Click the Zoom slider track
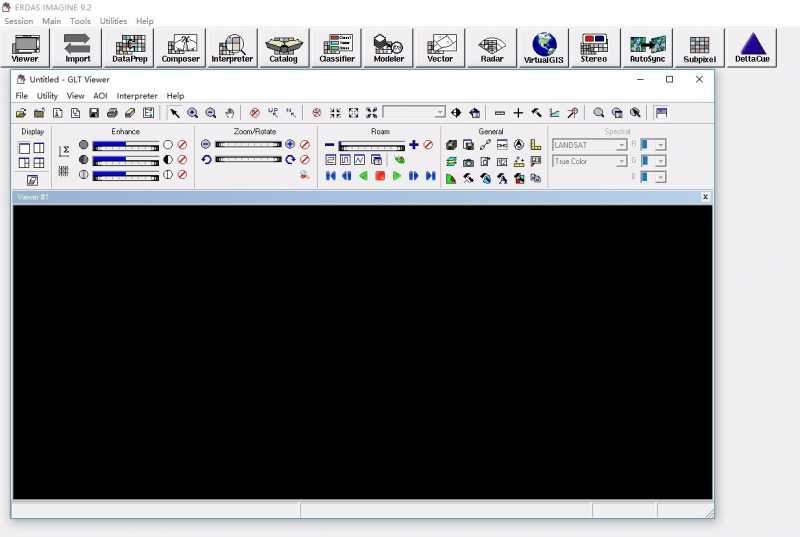Screen dimensions: 800x537 [248, 144]
